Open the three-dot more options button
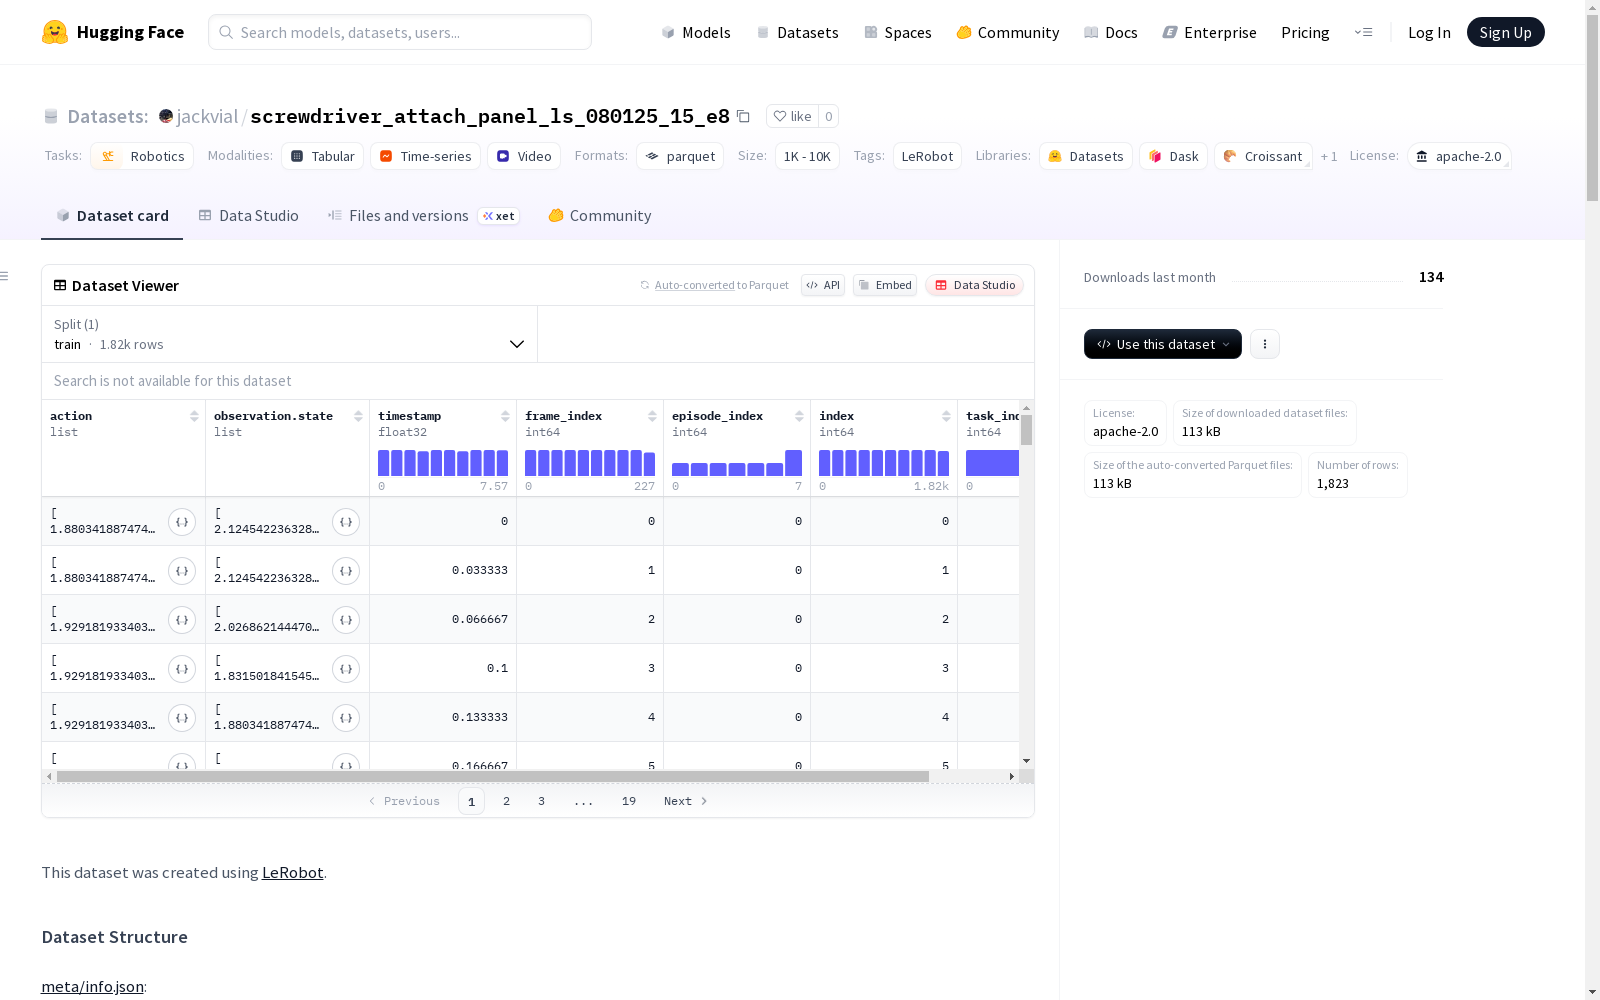The width and height of the screenshot is (1600, 1000). coord(1265,344)
